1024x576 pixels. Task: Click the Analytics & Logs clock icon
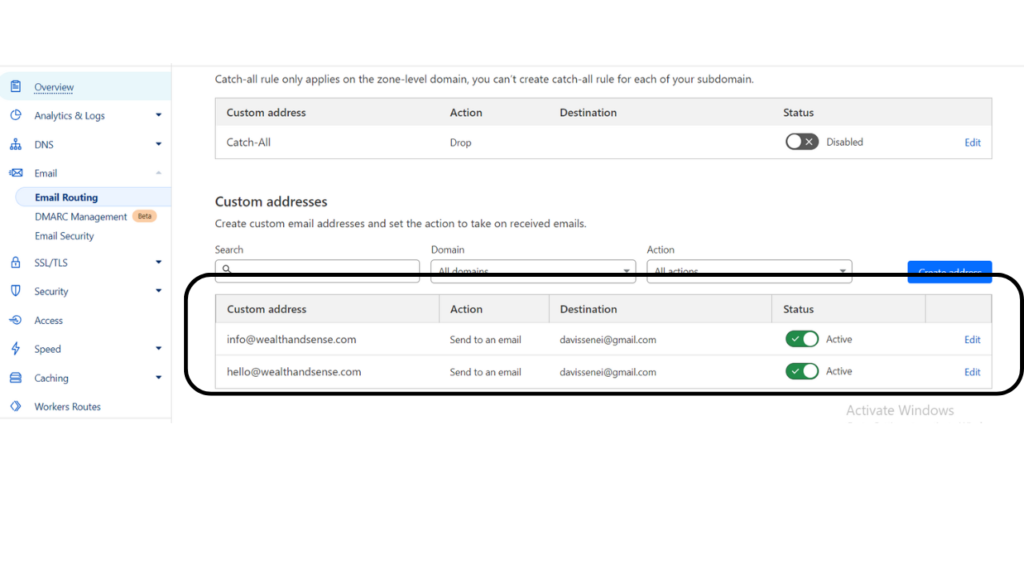[x=15, y=115]
